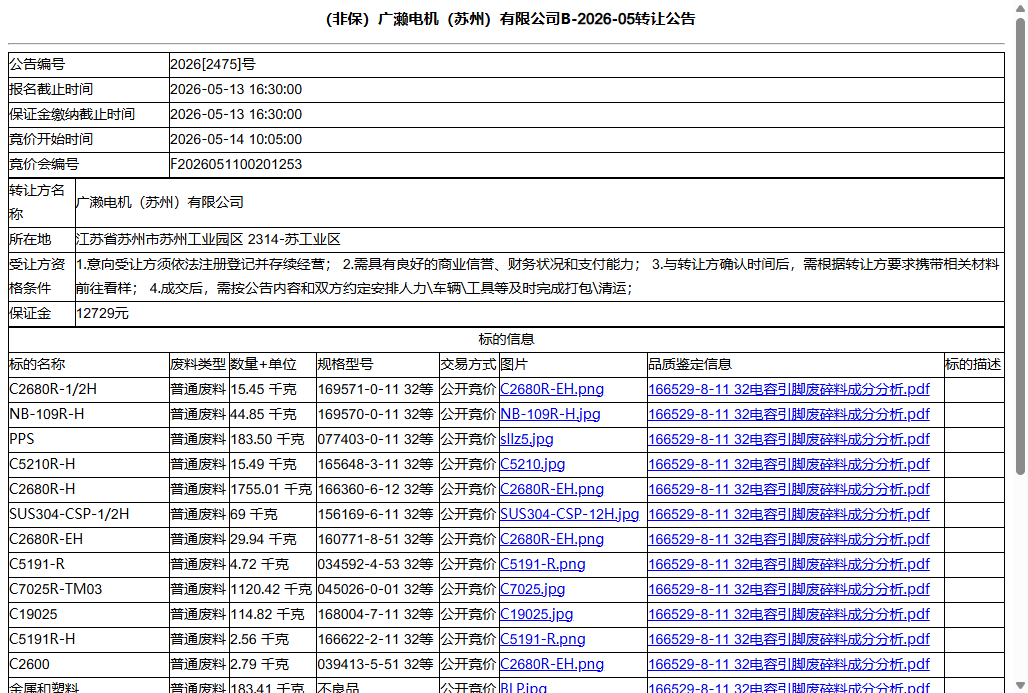The width and height of the screenshot is (1028, 693).
Task: Open image link in C2680R-H row
Action: pyautogui.click(x=551, y=489)
